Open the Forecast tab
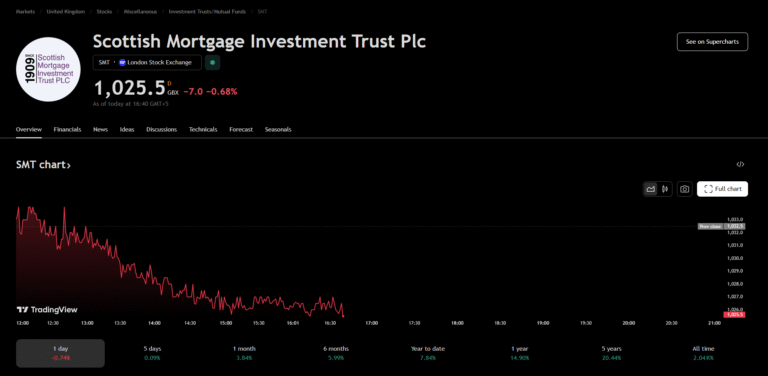Image resolution: width=768 pixels, height=376 pixels. (x=241, y=130)
